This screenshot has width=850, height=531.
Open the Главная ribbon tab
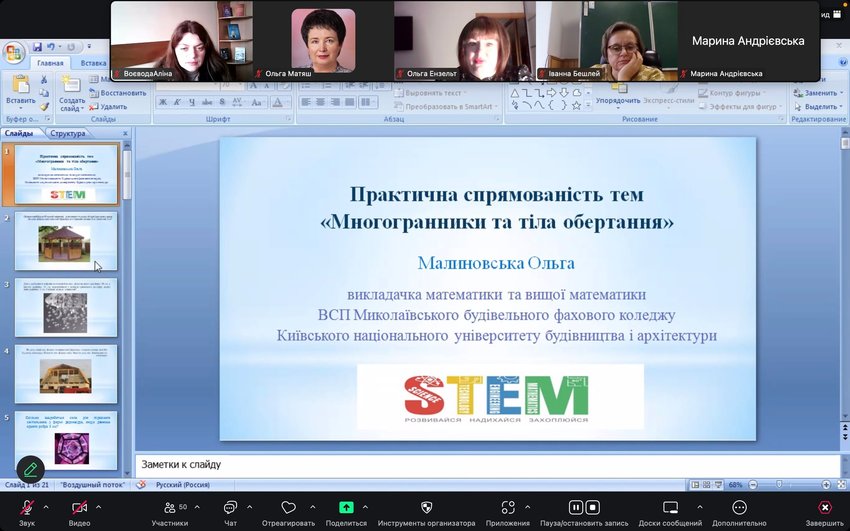click(50, 63)
